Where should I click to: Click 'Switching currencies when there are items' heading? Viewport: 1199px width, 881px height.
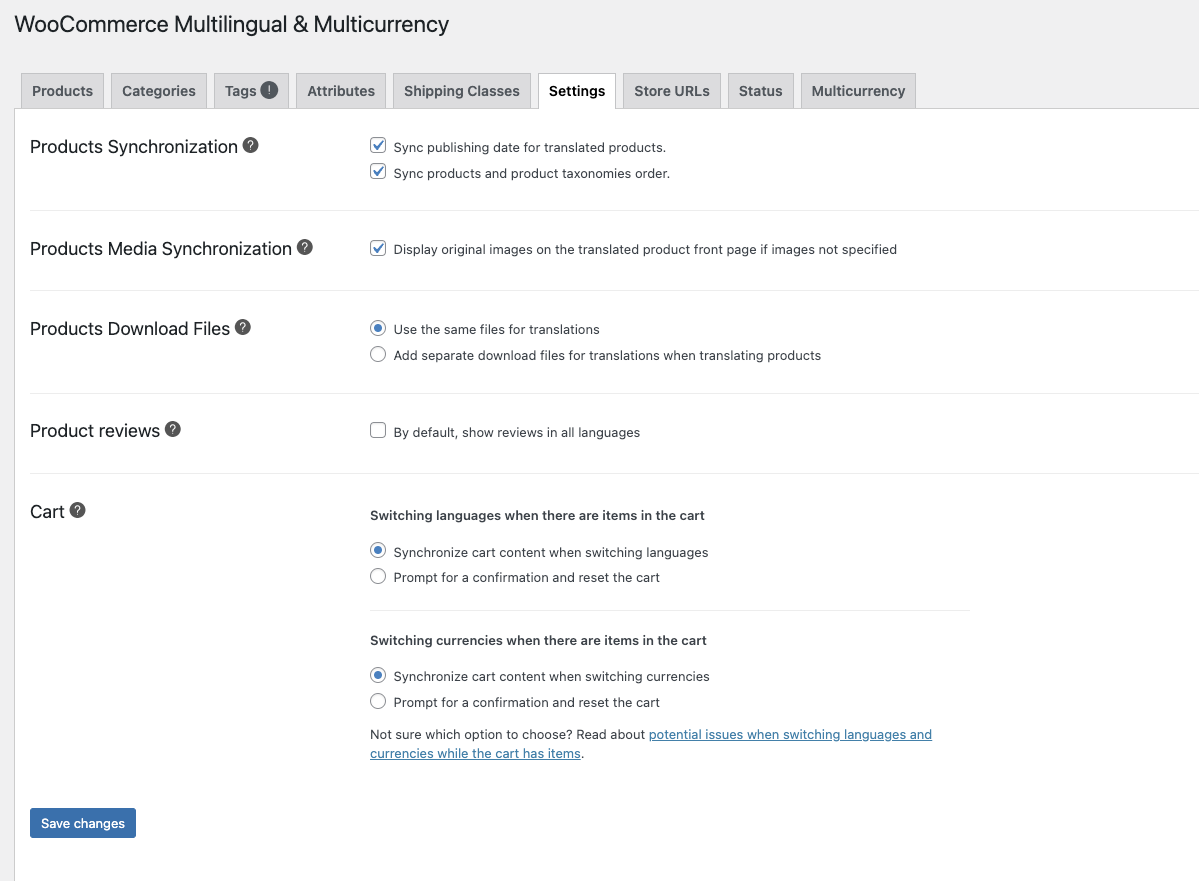coord(538,640)
